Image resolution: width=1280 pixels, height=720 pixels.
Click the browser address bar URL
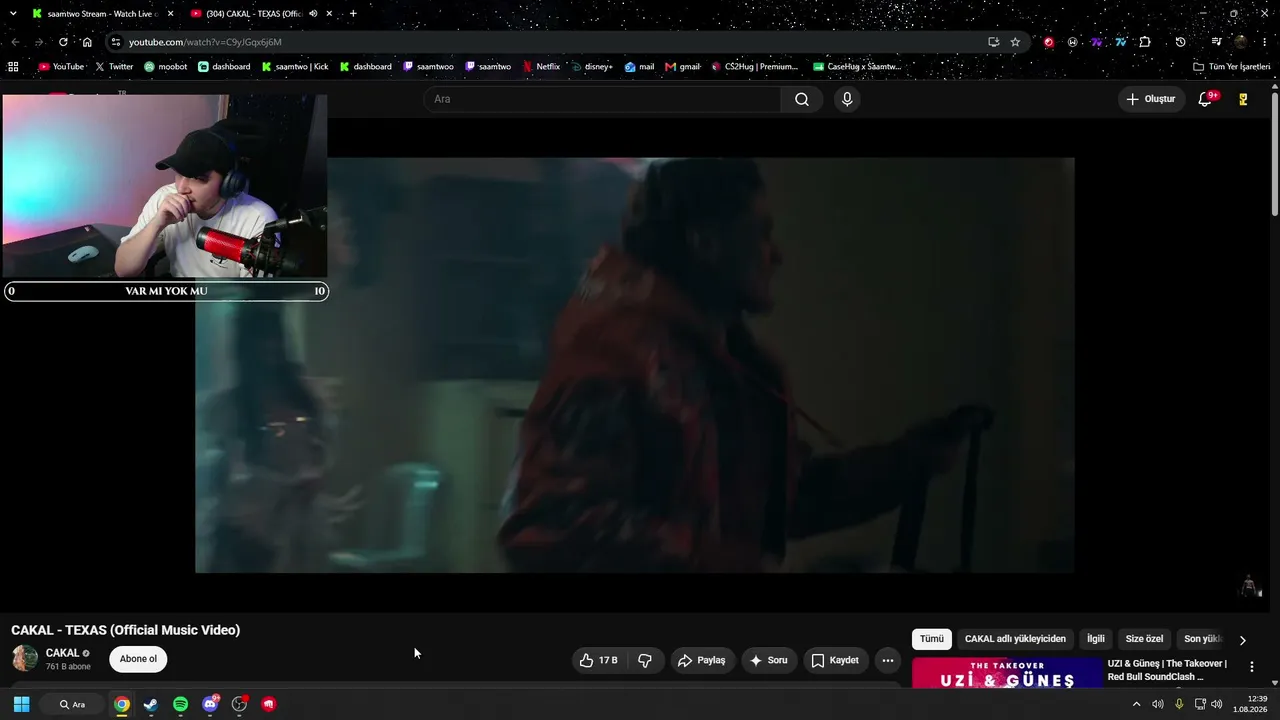click(205, 42)
